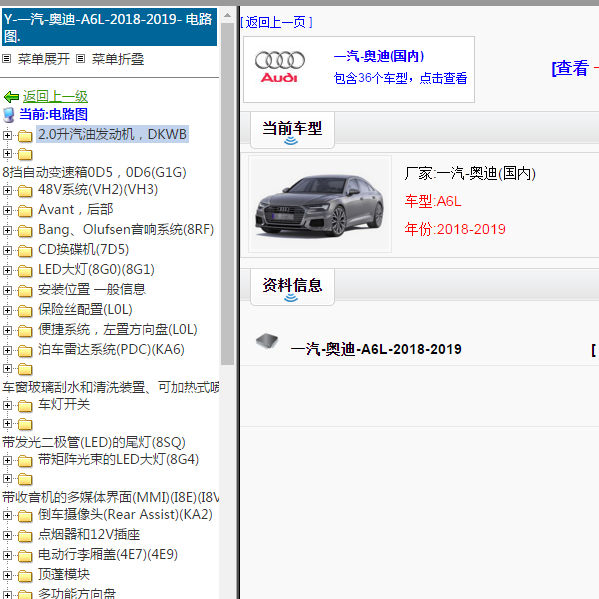Viewport: 599px width, 599px height.
Task: Click the folder icon for 点烟器和12V插座
Action: 25,536
